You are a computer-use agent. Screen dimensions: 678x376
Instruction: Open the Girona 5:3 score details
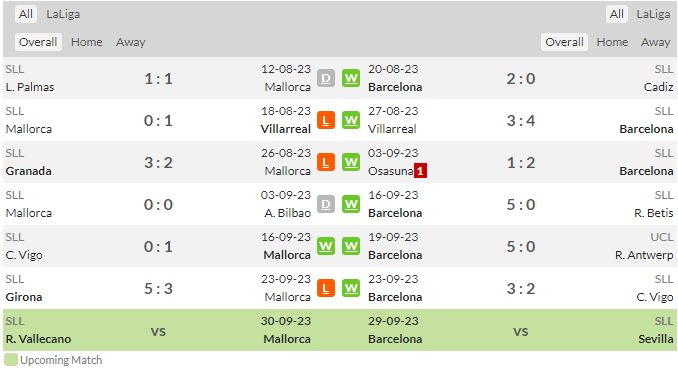point(158,288)
